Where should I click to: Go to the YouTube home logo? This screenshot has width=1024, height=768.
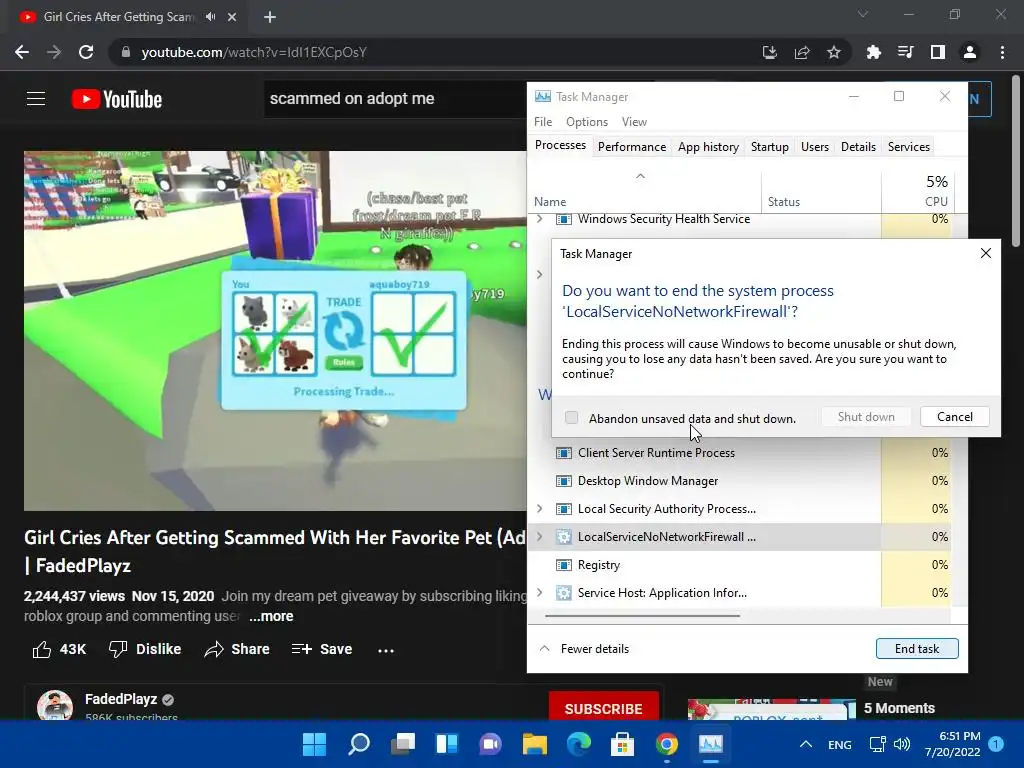(117, 99)
